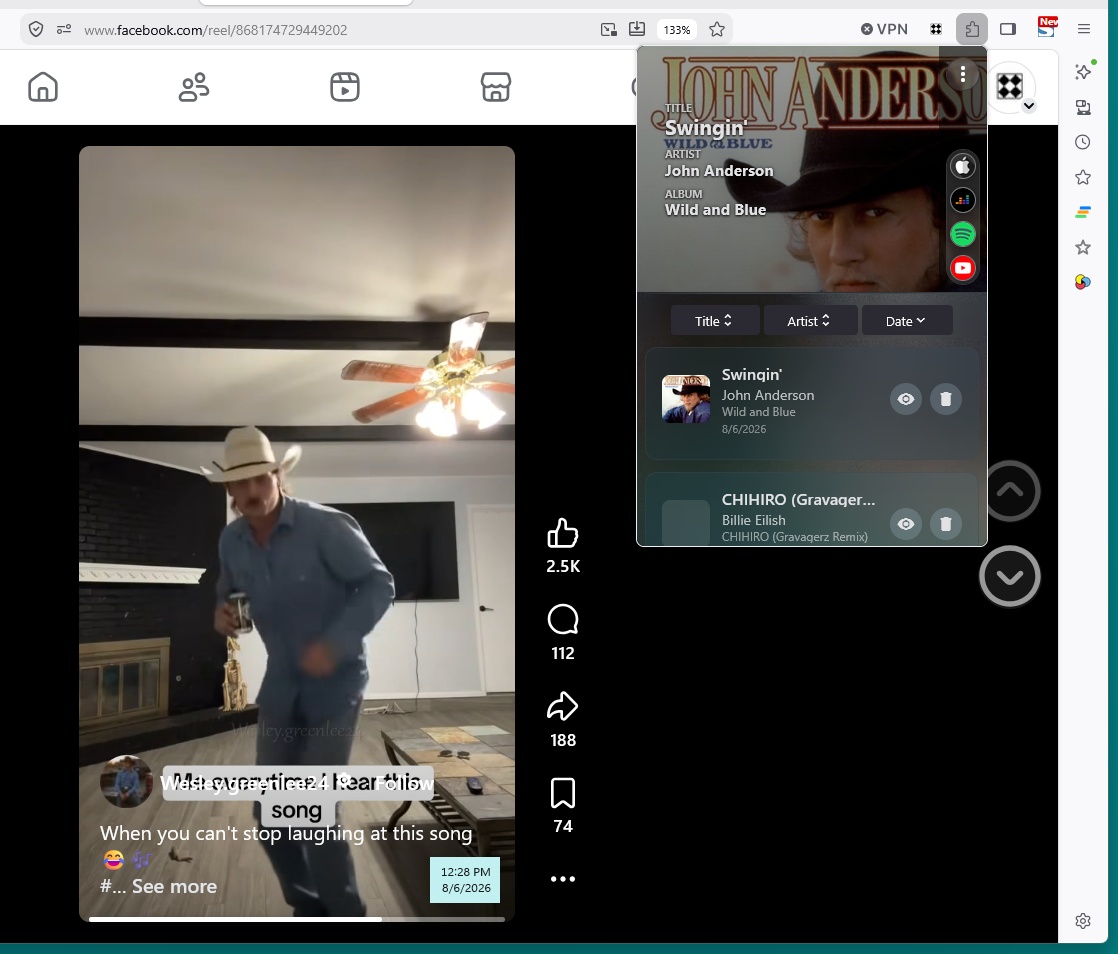Open site shield tracking protection icon
The image size is (1118, 954).
point(36,29)
